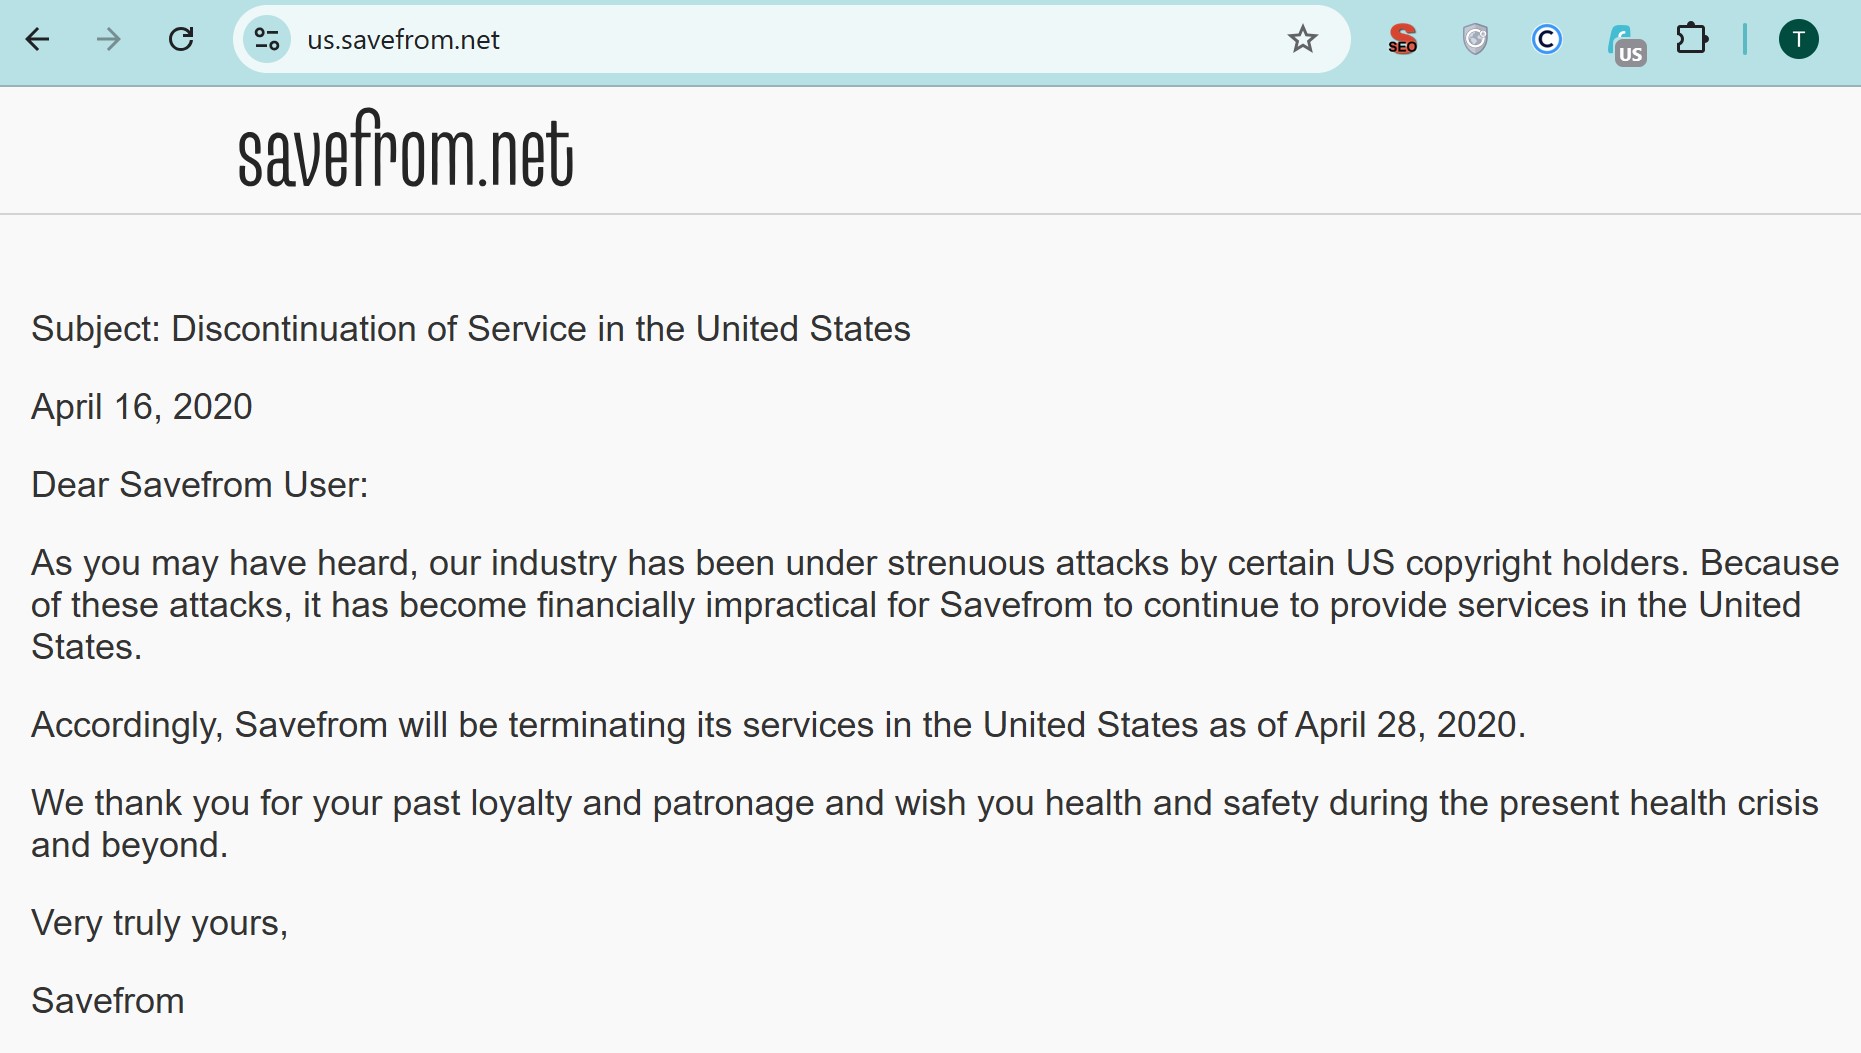Viewport: 1861px width, 1053px height.
Task: Reload the savefrom.net page
Action: 181,40
